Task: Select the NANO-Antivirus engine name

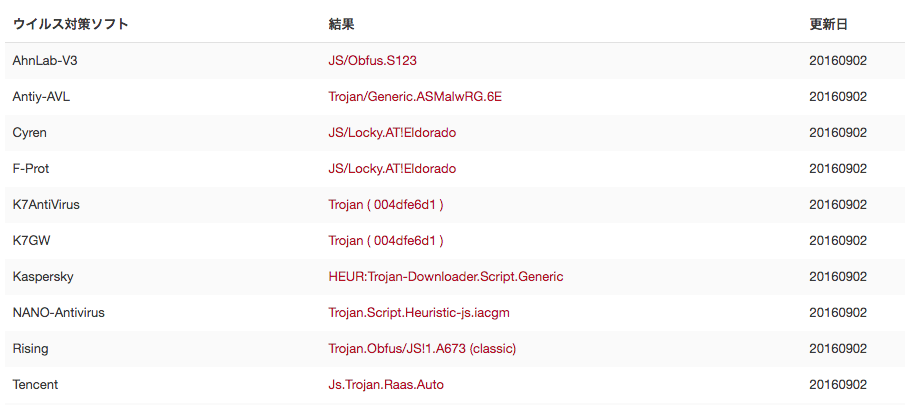Action: point(58,313)
